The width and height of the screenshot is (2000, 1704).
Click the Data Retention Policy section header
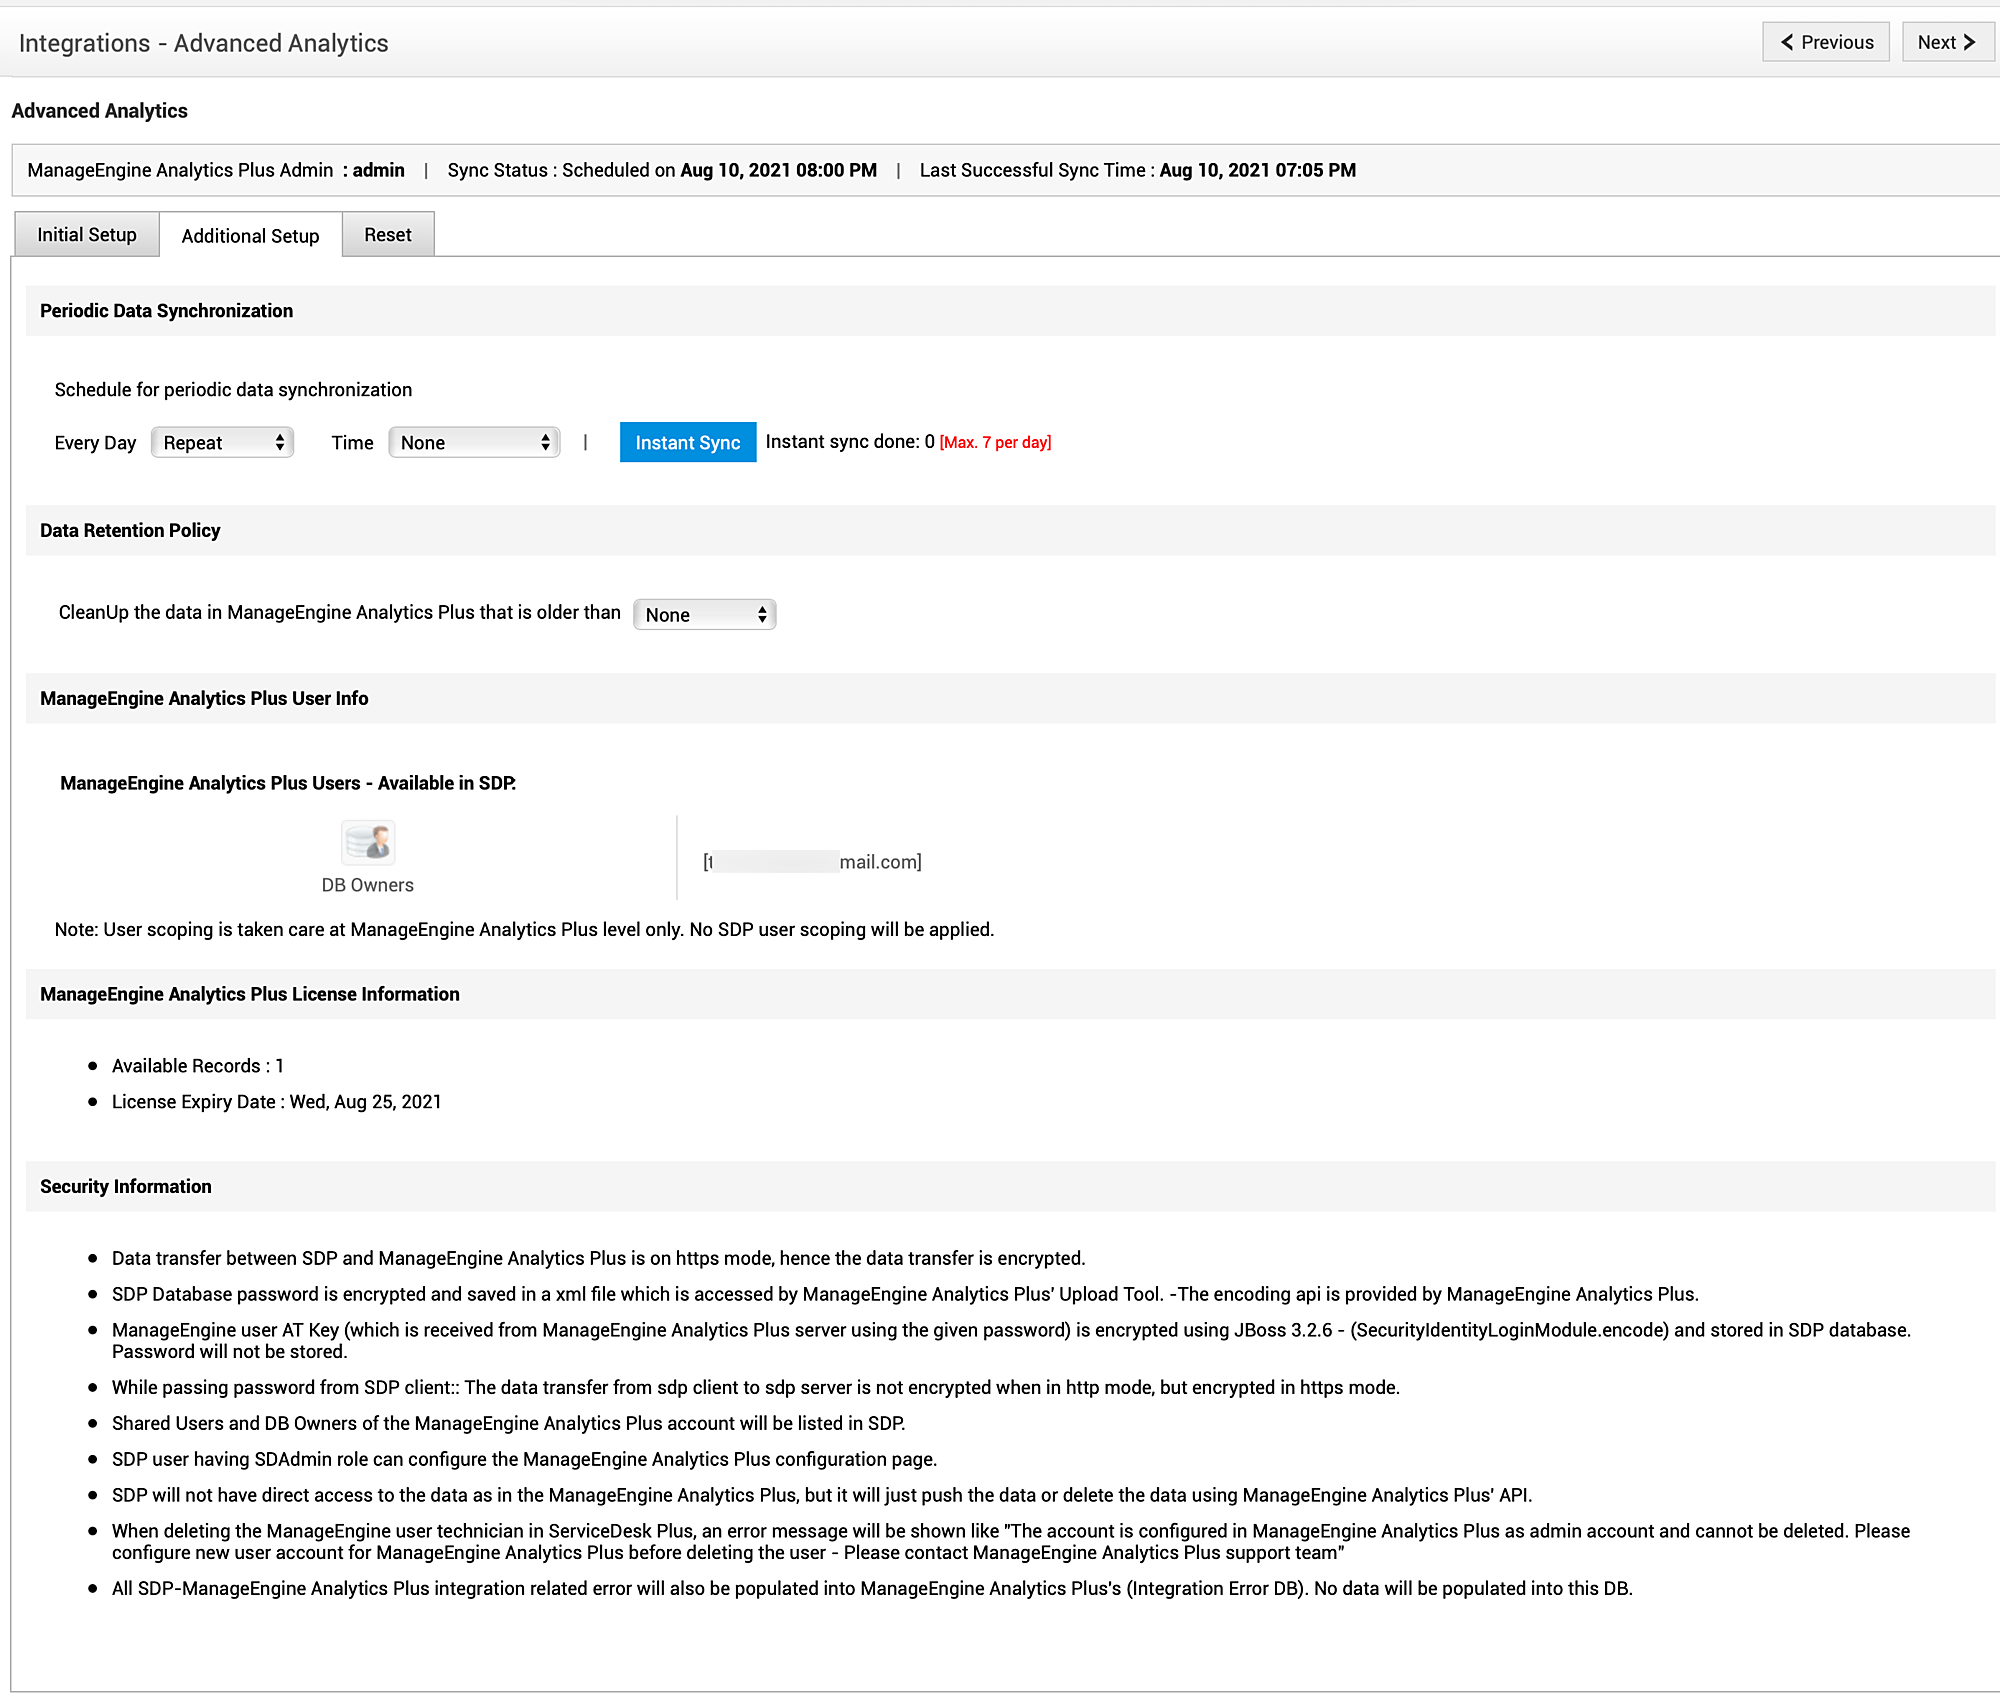coord(130,531)
